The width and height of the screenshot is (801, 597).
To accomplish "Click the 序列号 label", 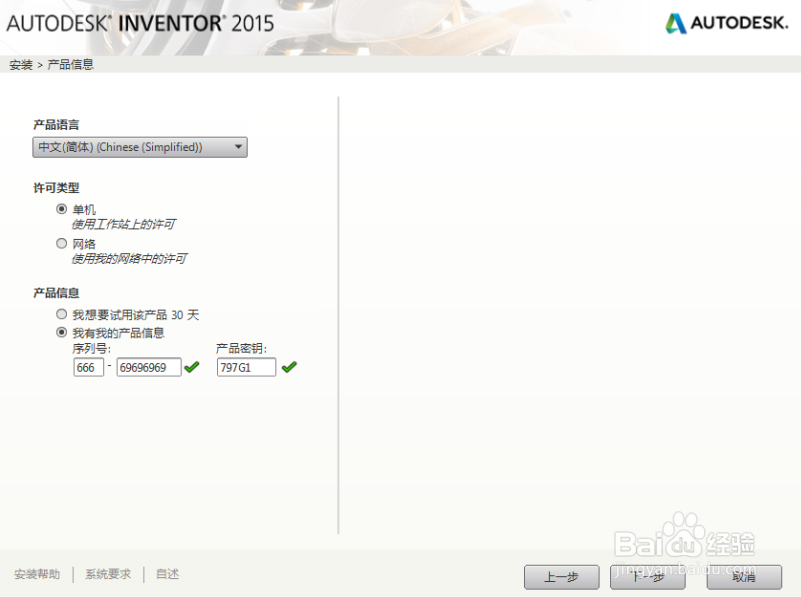I will [x=91, y=349].
